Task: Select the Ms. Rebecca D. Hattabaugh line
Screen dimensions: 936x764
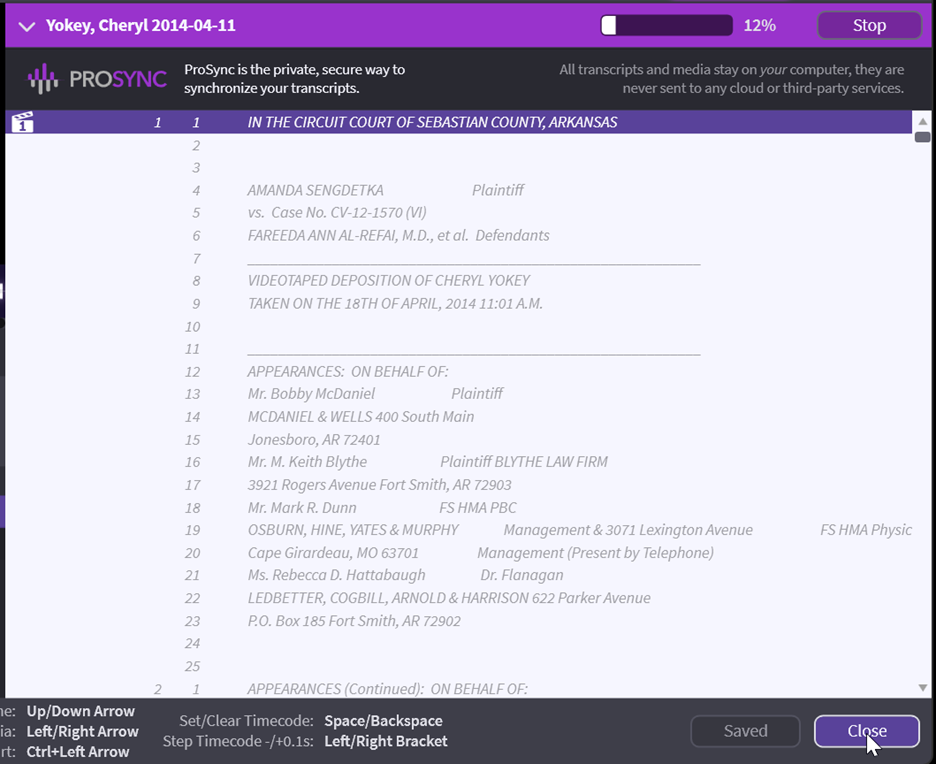Action: point(405,575)
